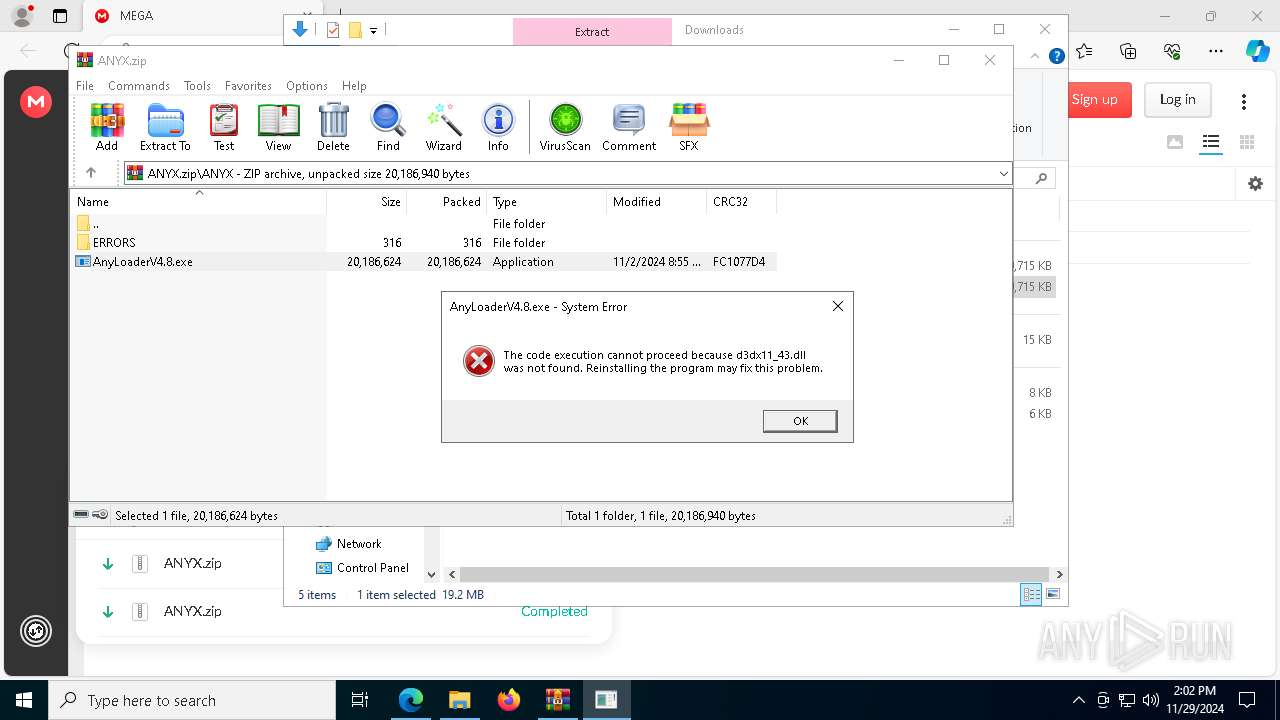Go up one folder level arrow

tap(91, 173)
